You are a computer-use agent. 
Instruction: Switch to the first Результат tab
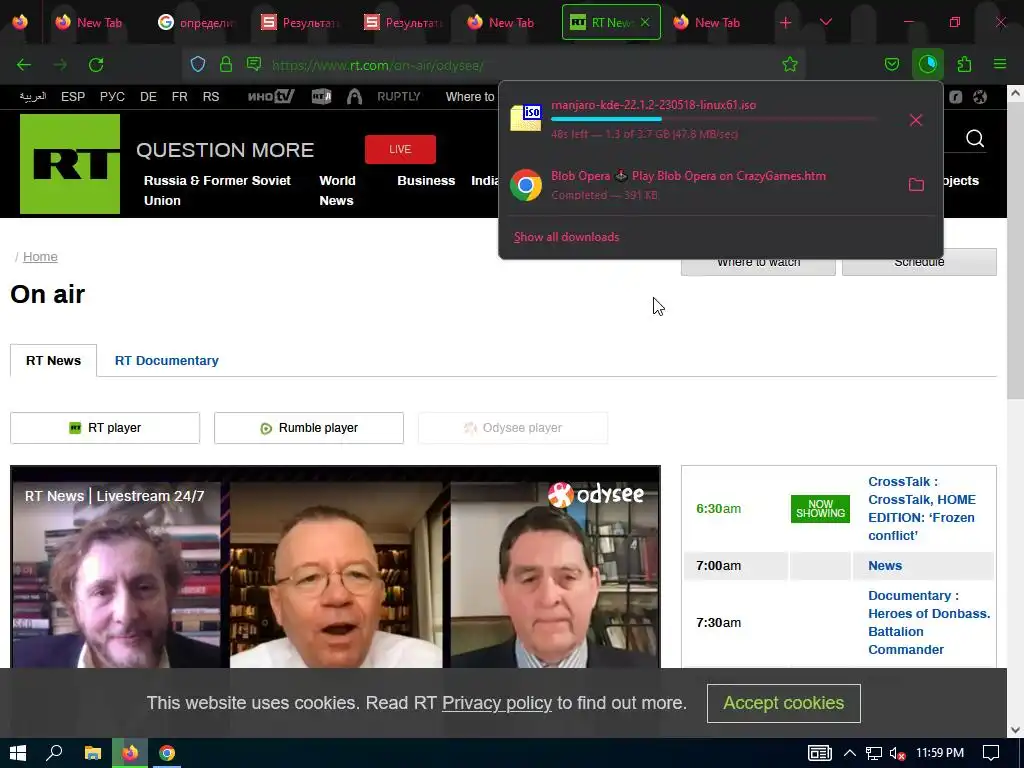click(300, 23)
